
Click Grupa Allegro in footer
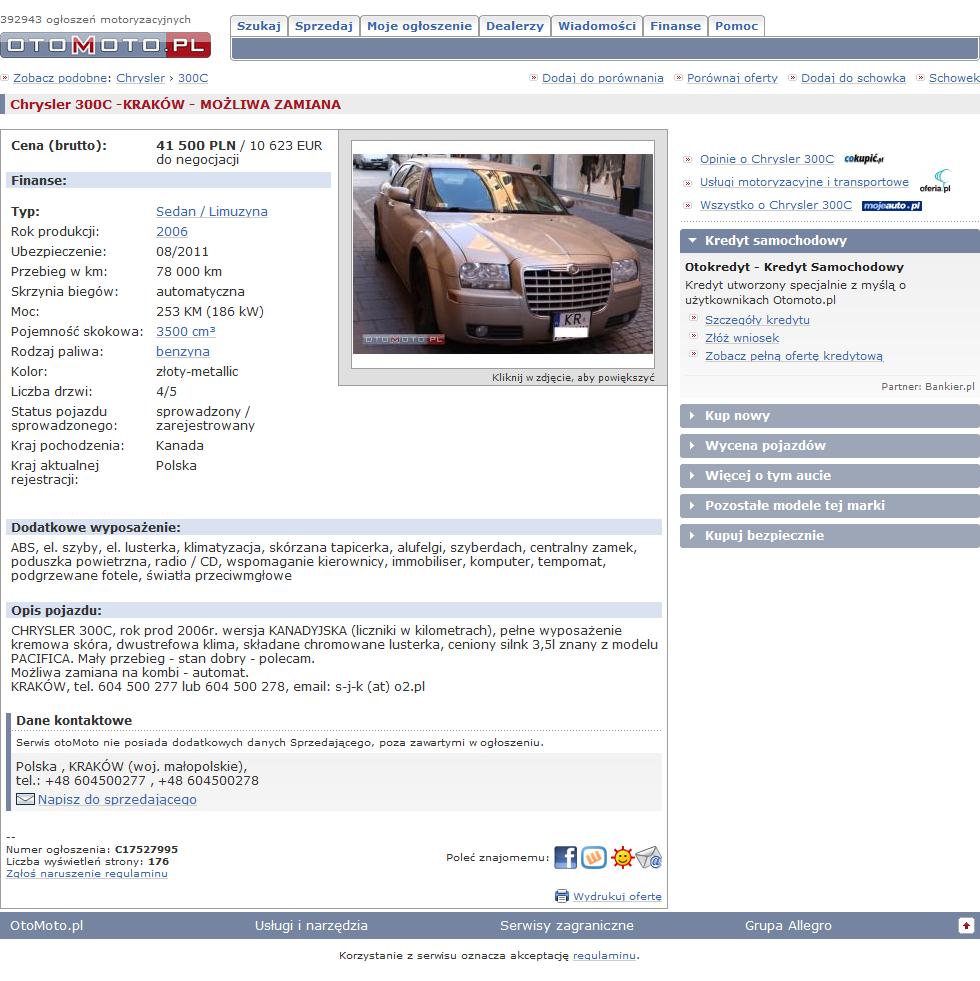[789, 925]
